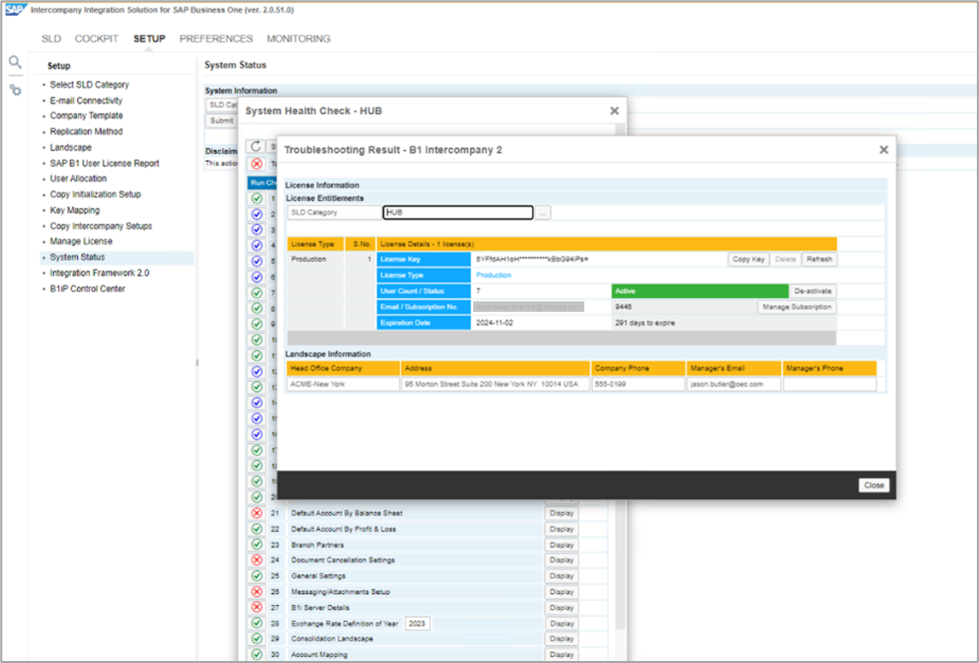Click green check status icon for Branch Partners
Image resolution: width=979 pixels, height=663 pixels.
[257, 545]
